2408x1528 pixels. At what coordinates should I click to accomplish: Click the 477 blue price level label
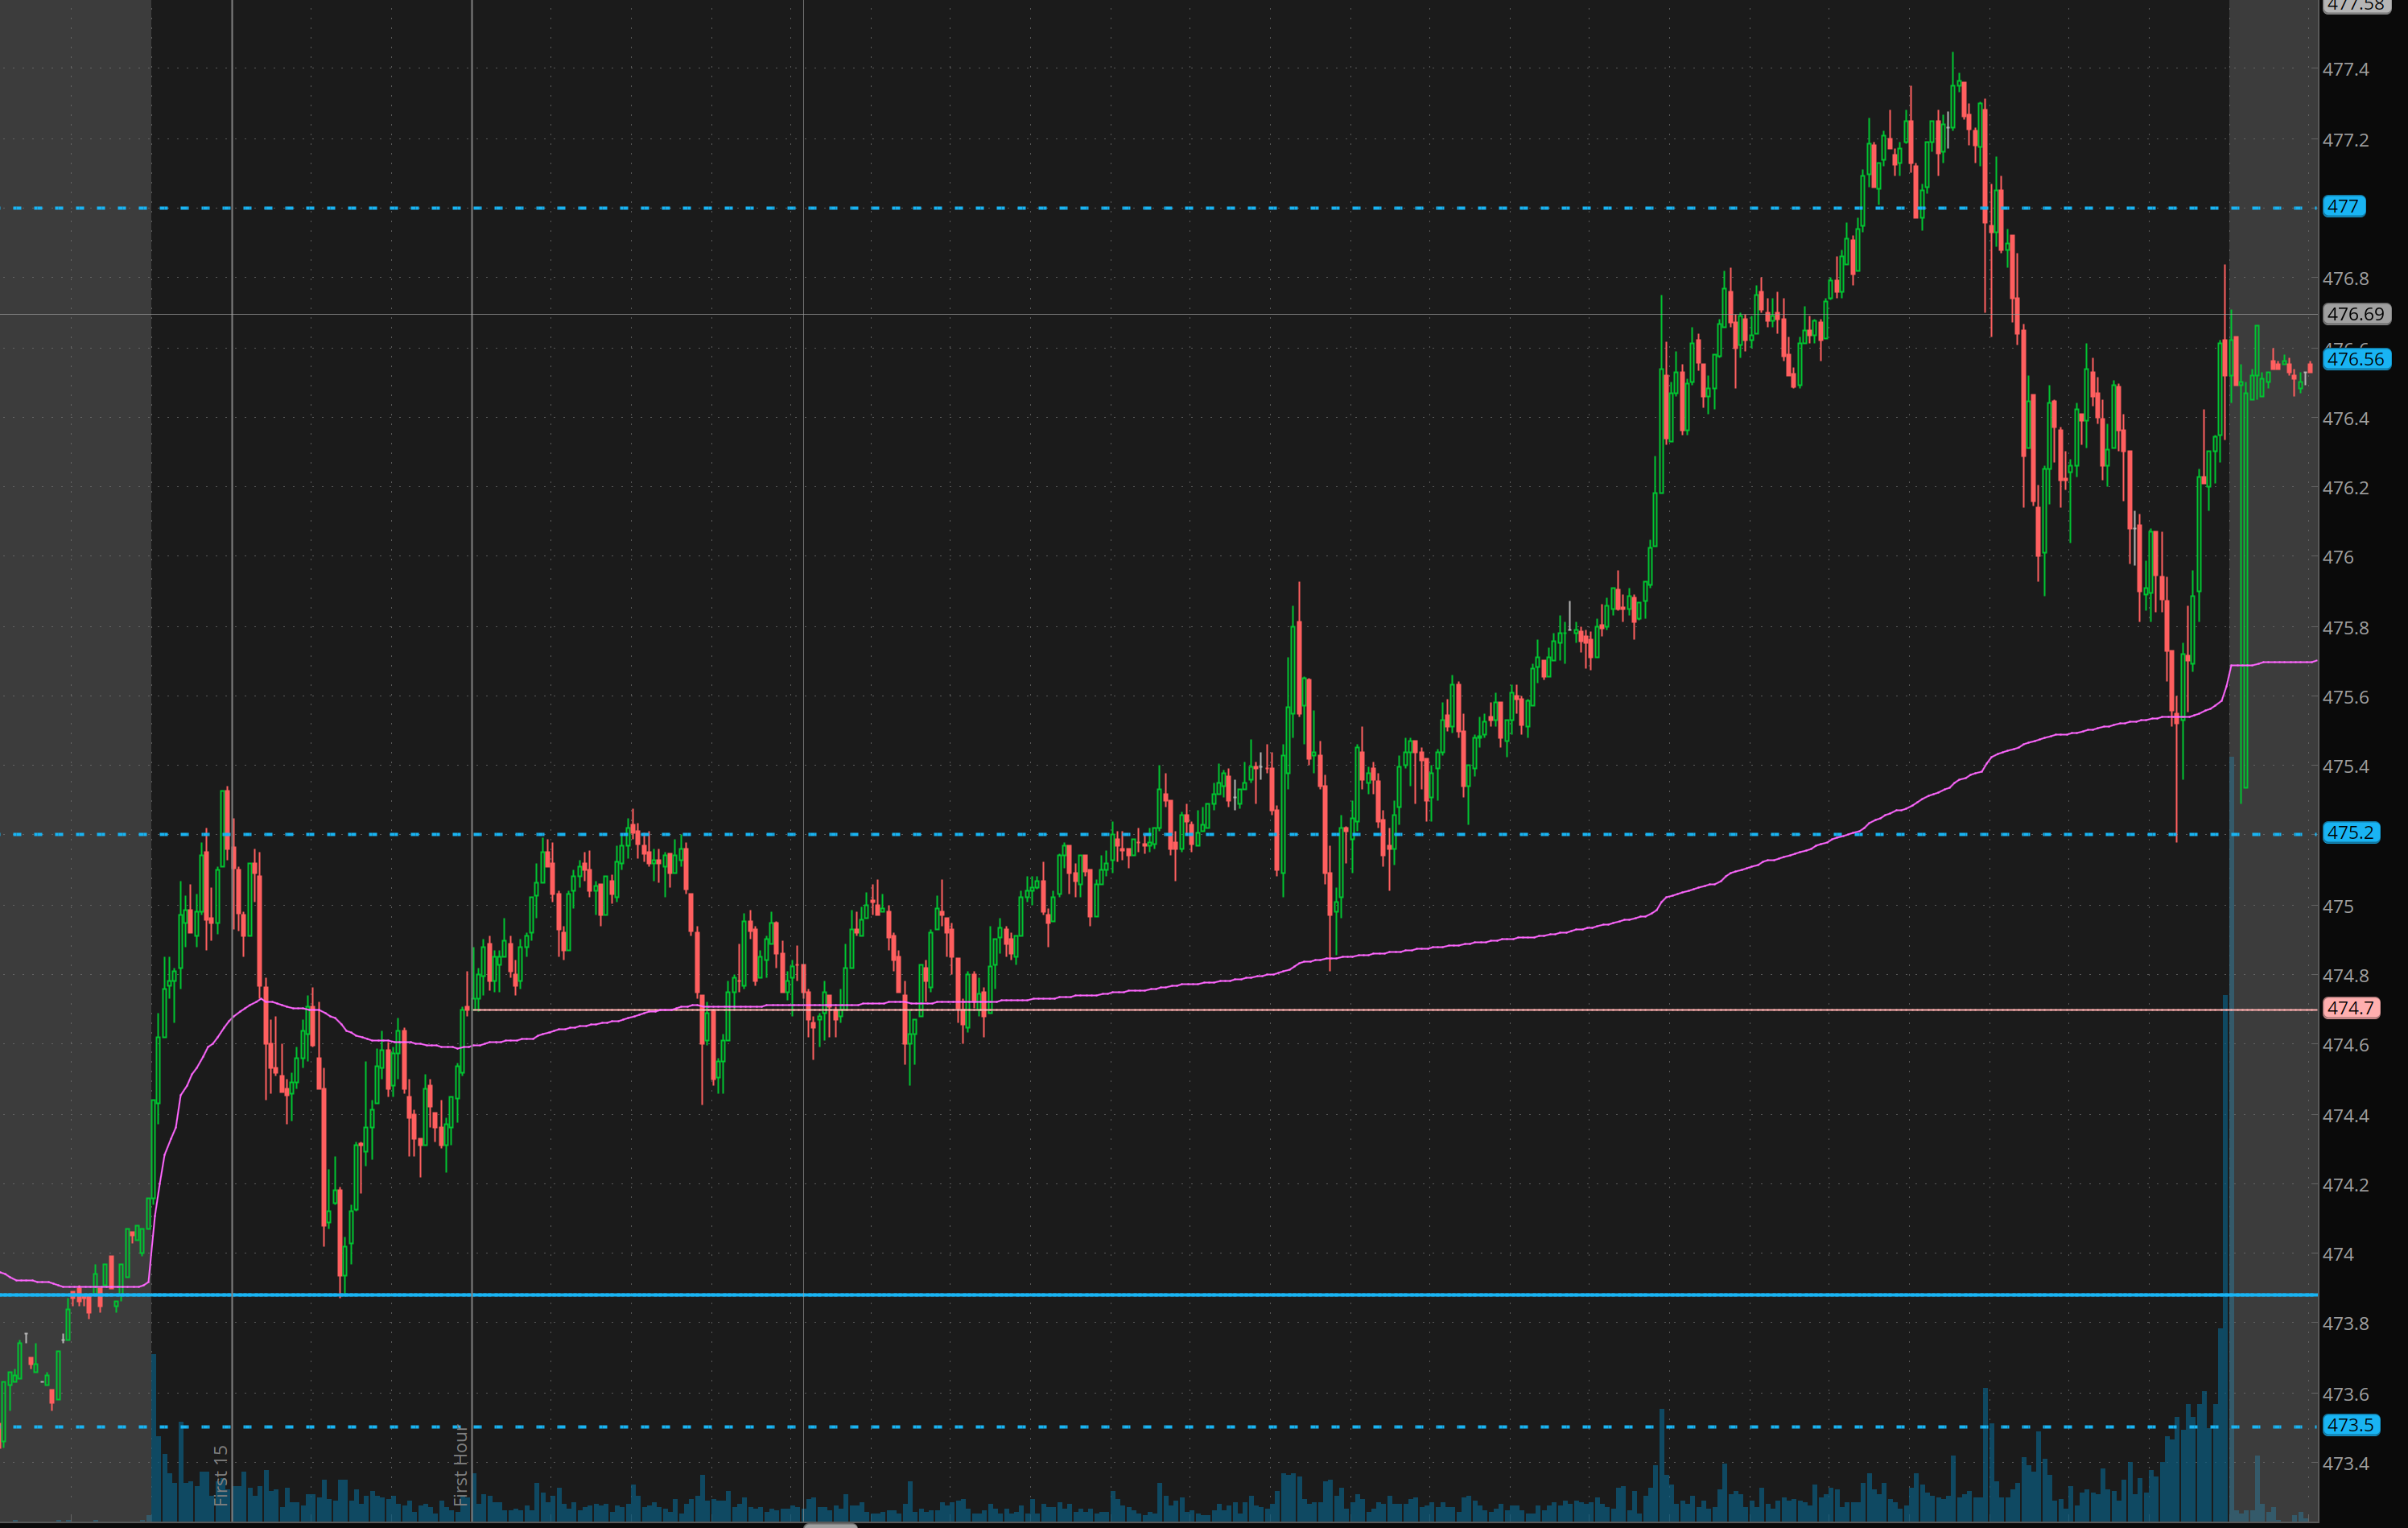[x=2343, y=207]
